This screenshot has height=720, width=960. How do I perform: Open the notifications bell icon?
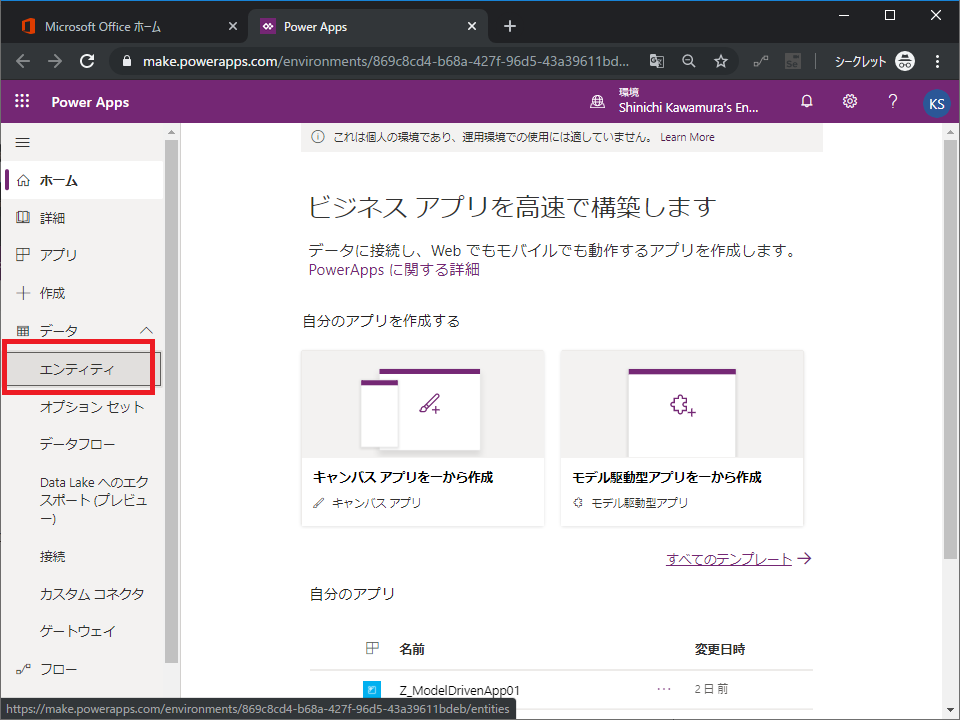point(806,102)
